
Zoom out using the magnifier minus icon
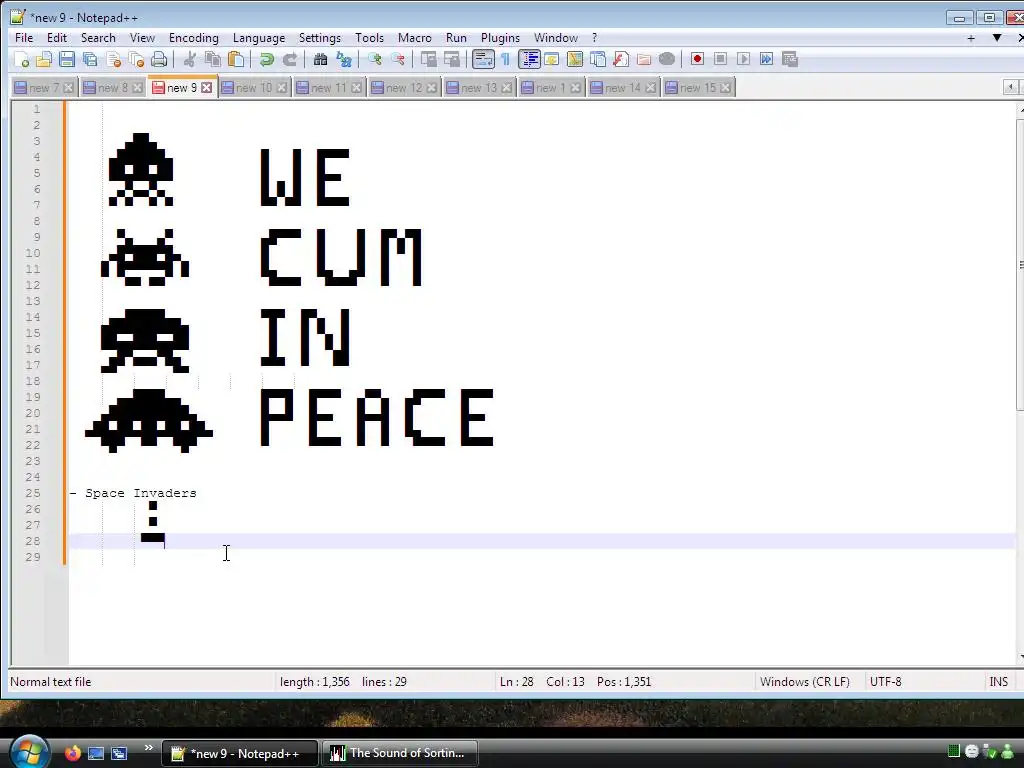pyautogui.click(x=398, y=59)
